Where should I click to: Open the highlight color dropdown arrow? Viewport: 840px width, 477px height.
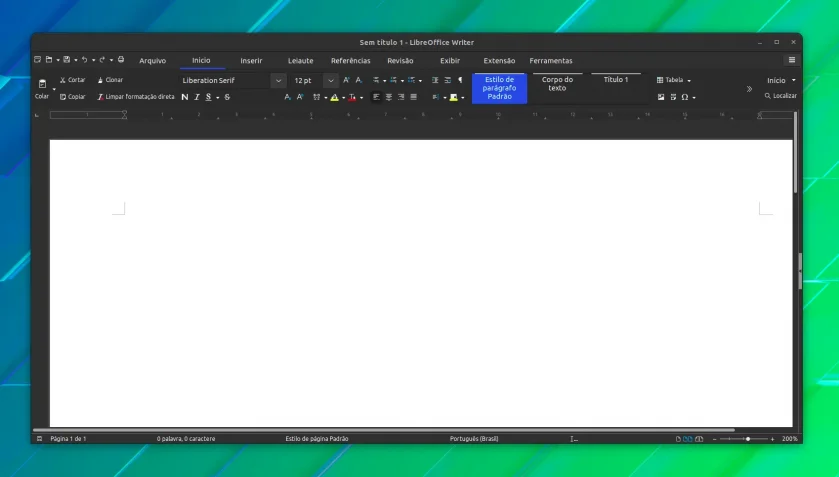(x=343, y=98)
